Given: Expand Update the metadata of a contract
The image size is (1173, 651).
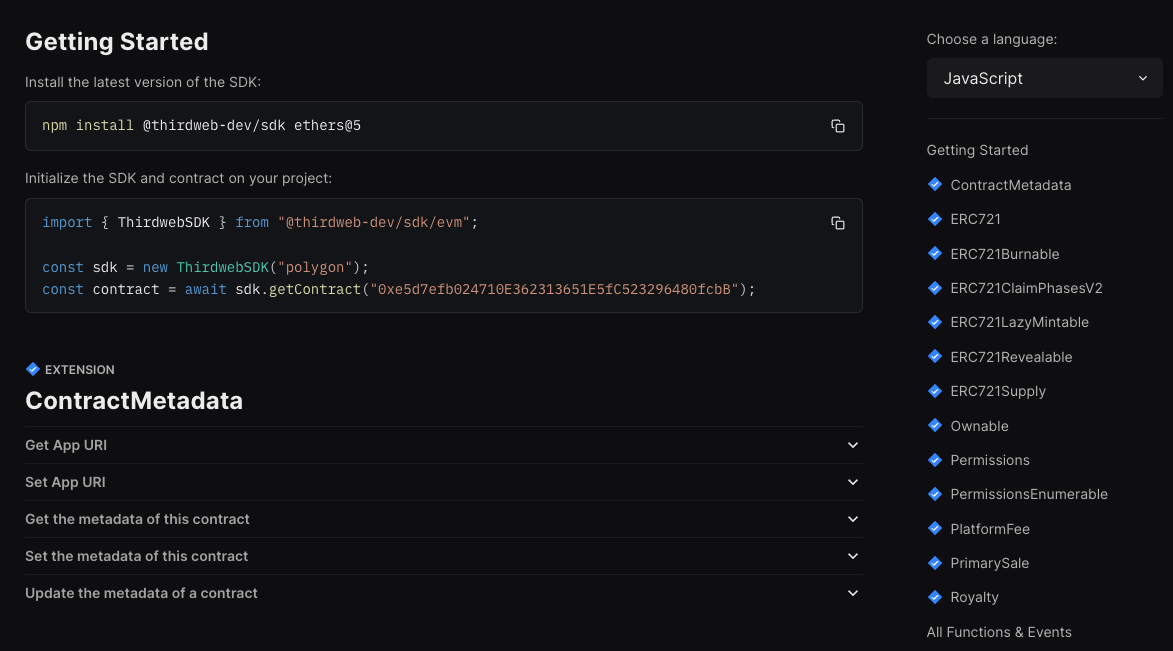Looking at the screenshot, I should coord(444,593).
